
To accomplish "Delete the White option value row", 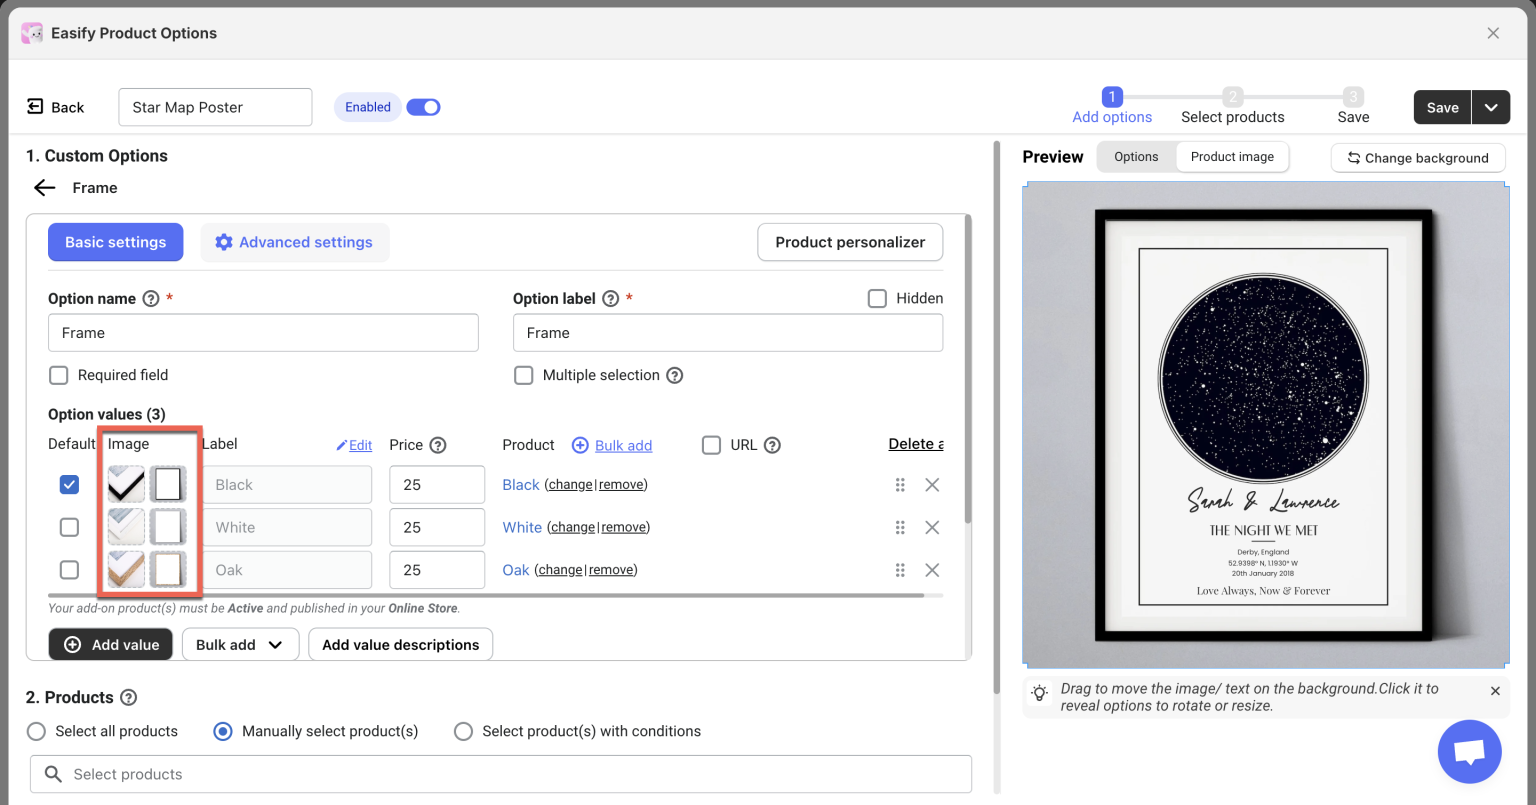I will pyautogui.click(x=932, y=527).
